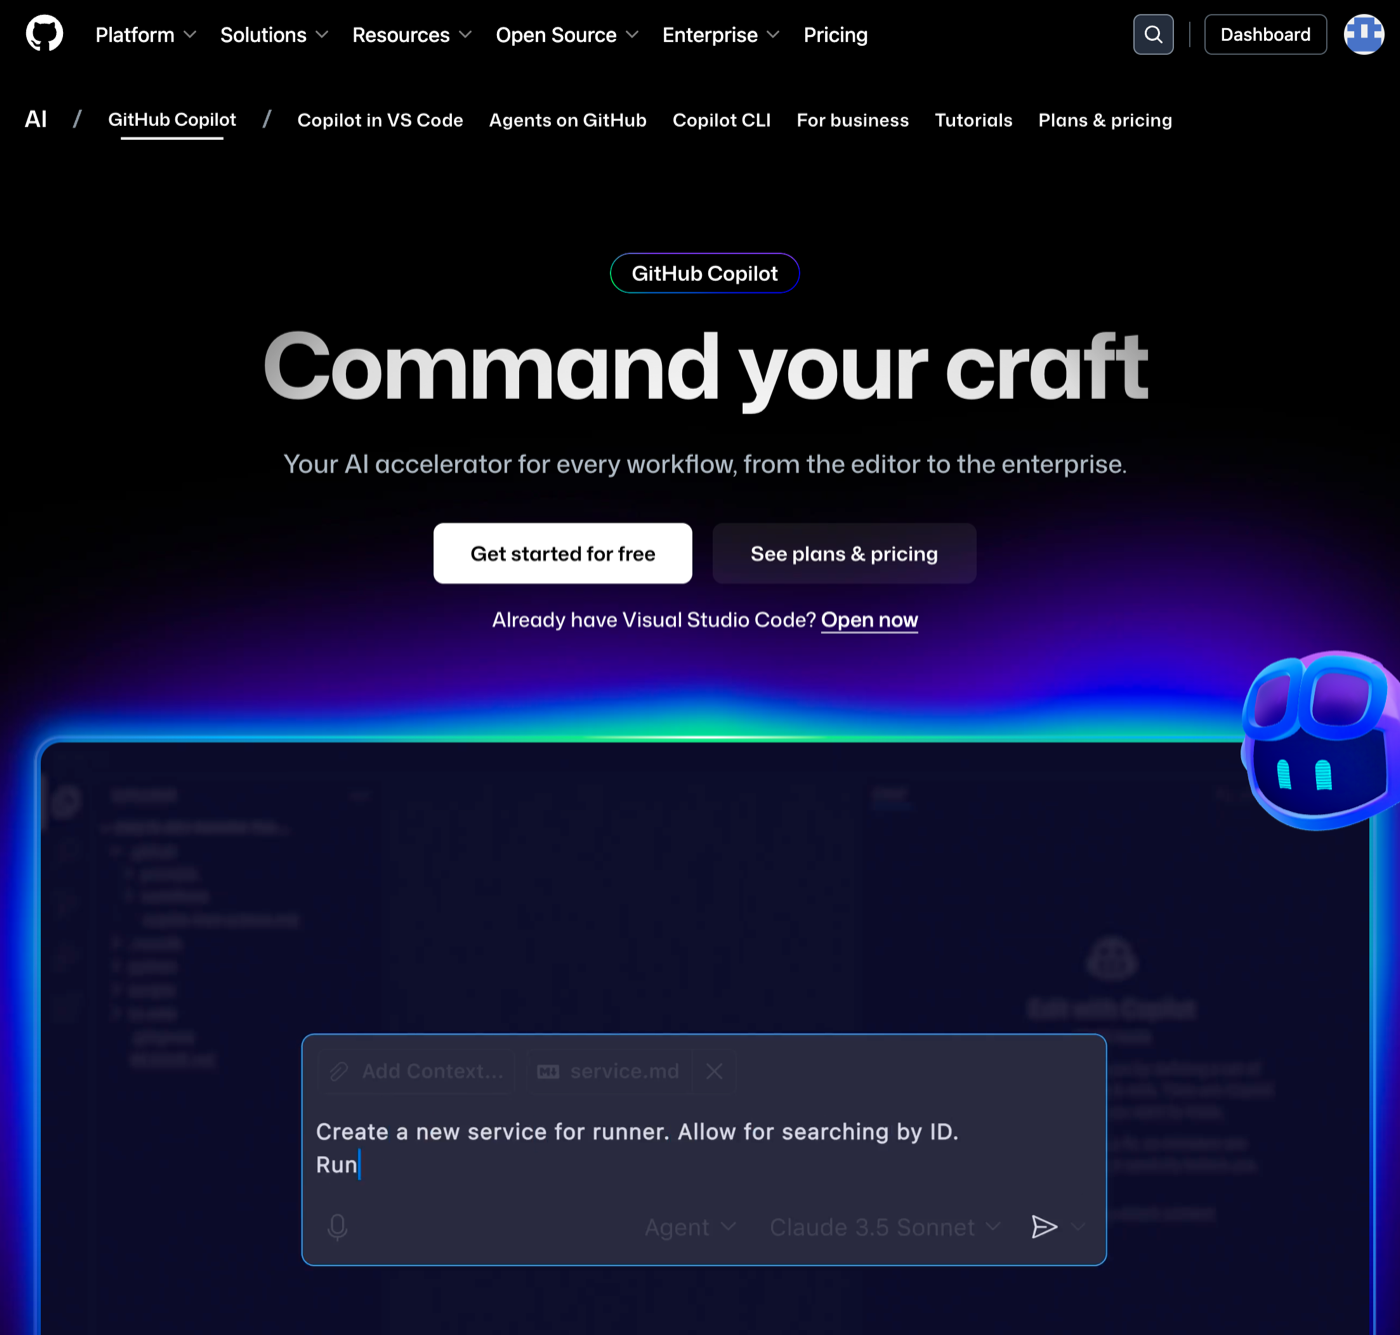The image size is (1400, 1335).
Task: Click the Dashboard button
Action: [x=1265, y=34]
